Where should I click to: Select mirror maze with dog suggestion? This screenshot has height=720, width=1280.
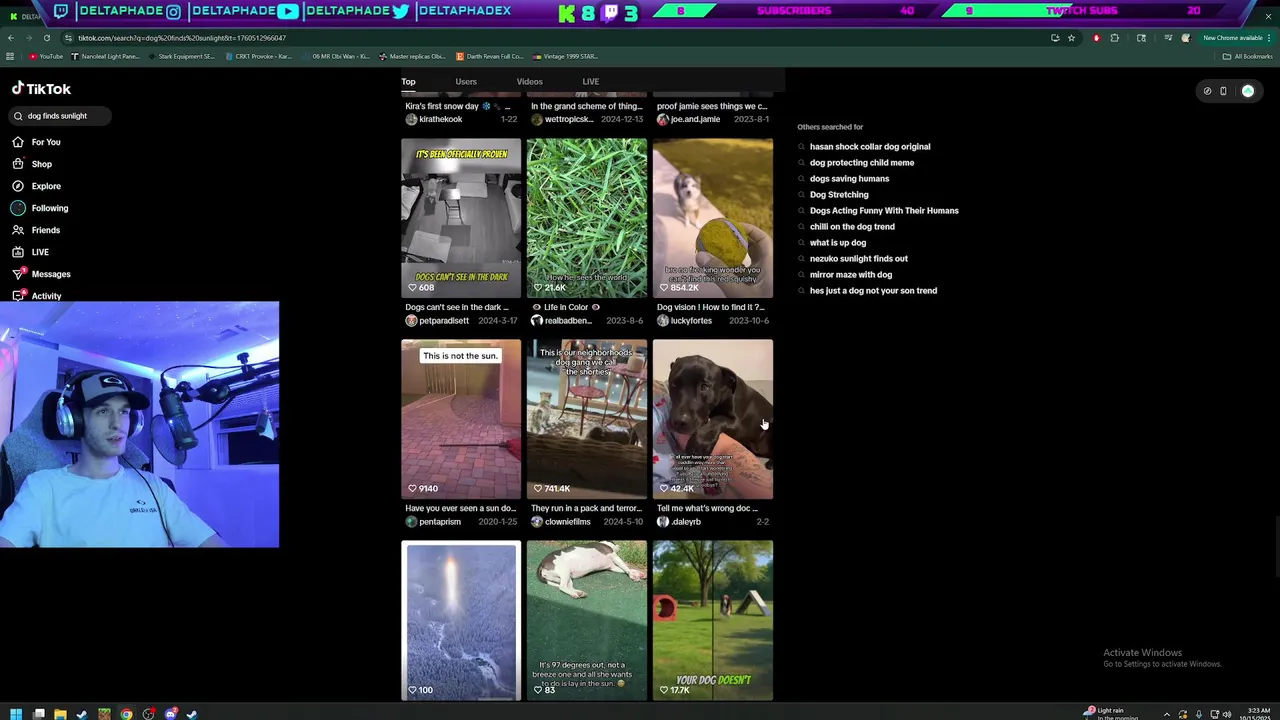[850, 275]
